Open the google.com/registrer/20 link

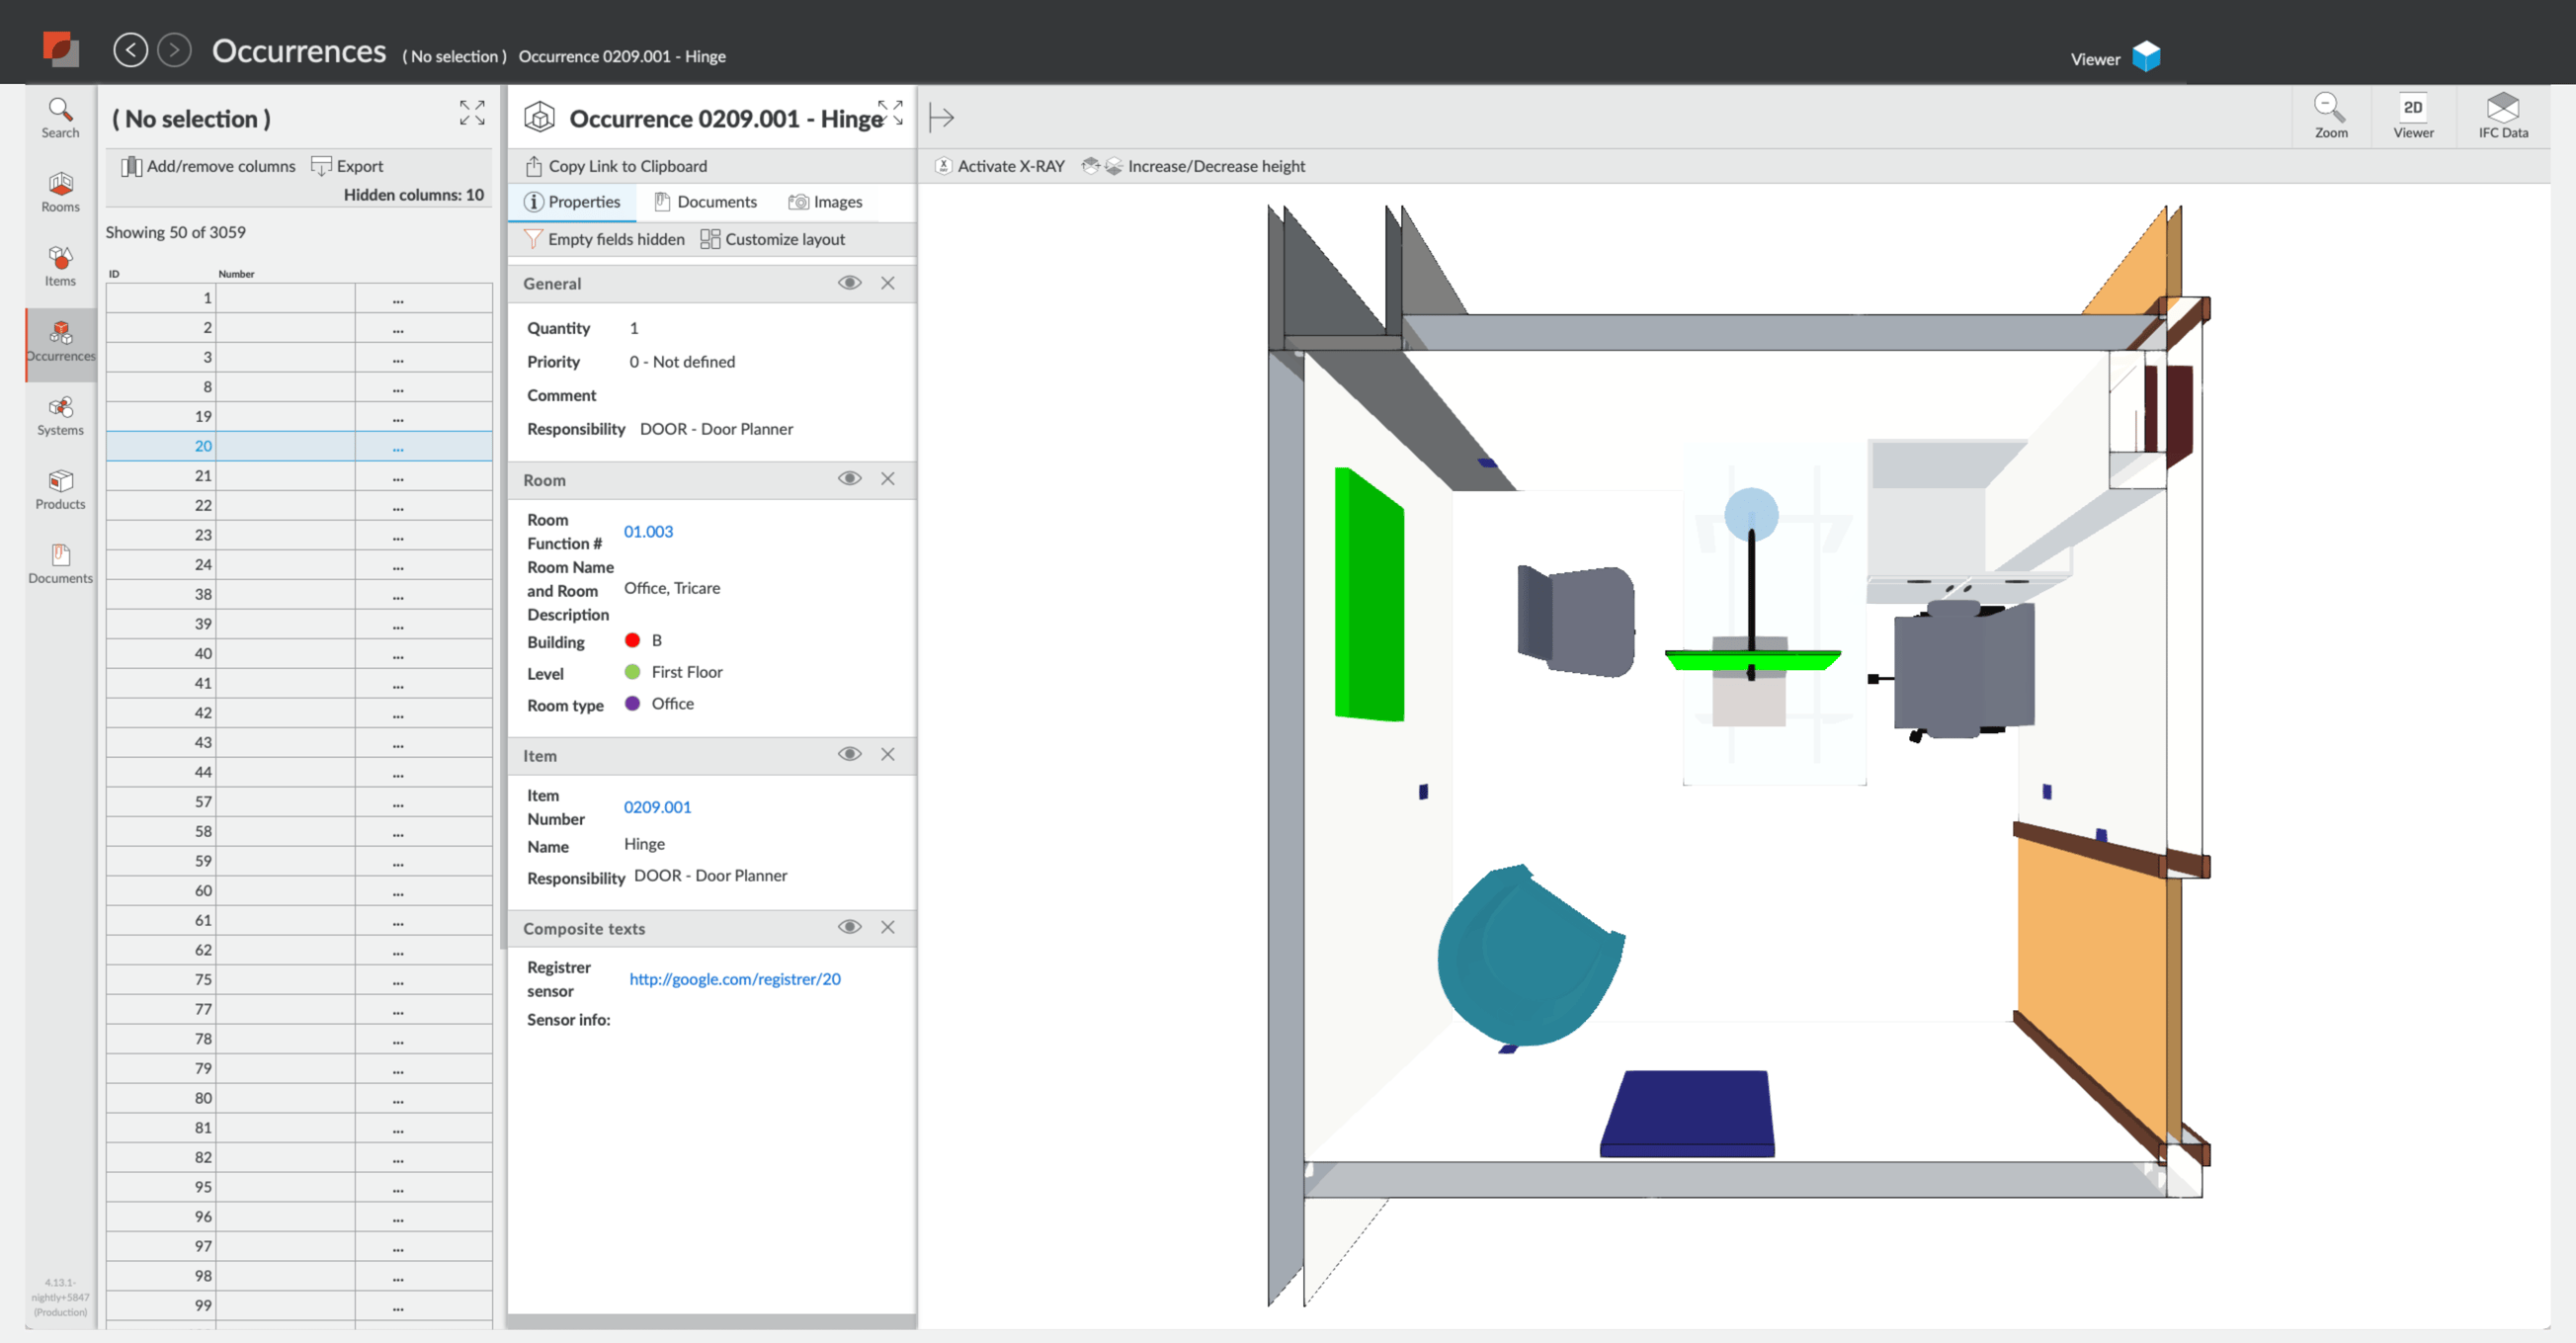[x=734, y=978]
